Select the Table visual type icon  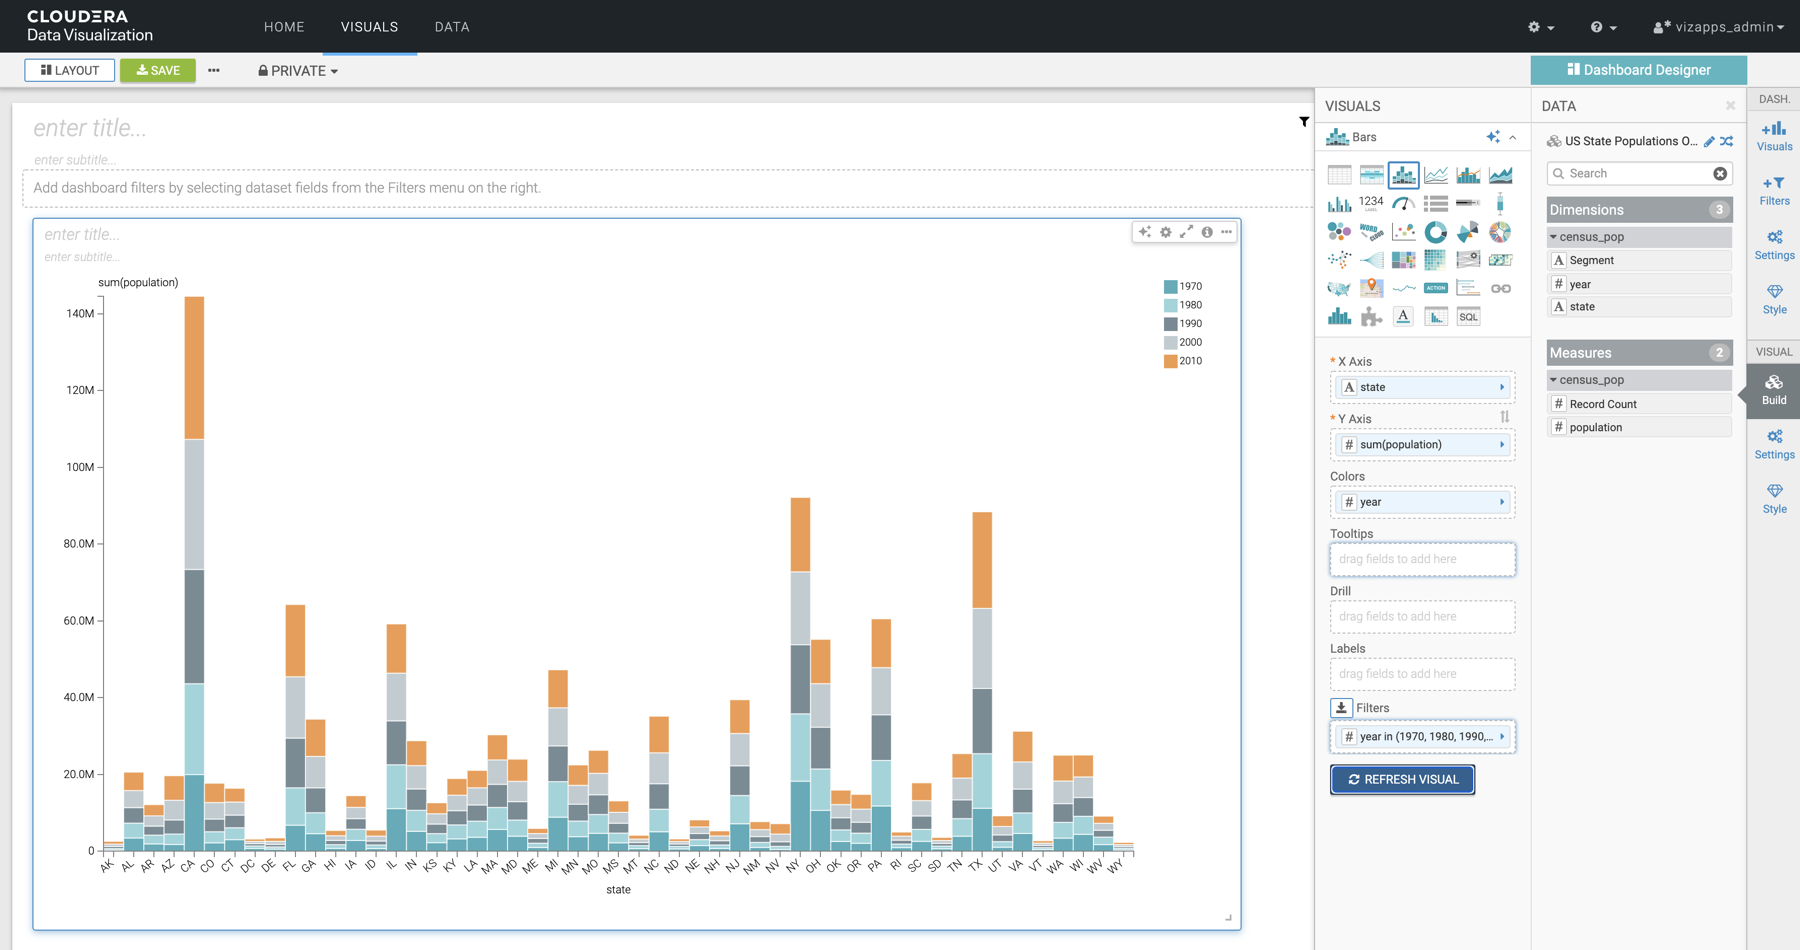(1339, 175)
